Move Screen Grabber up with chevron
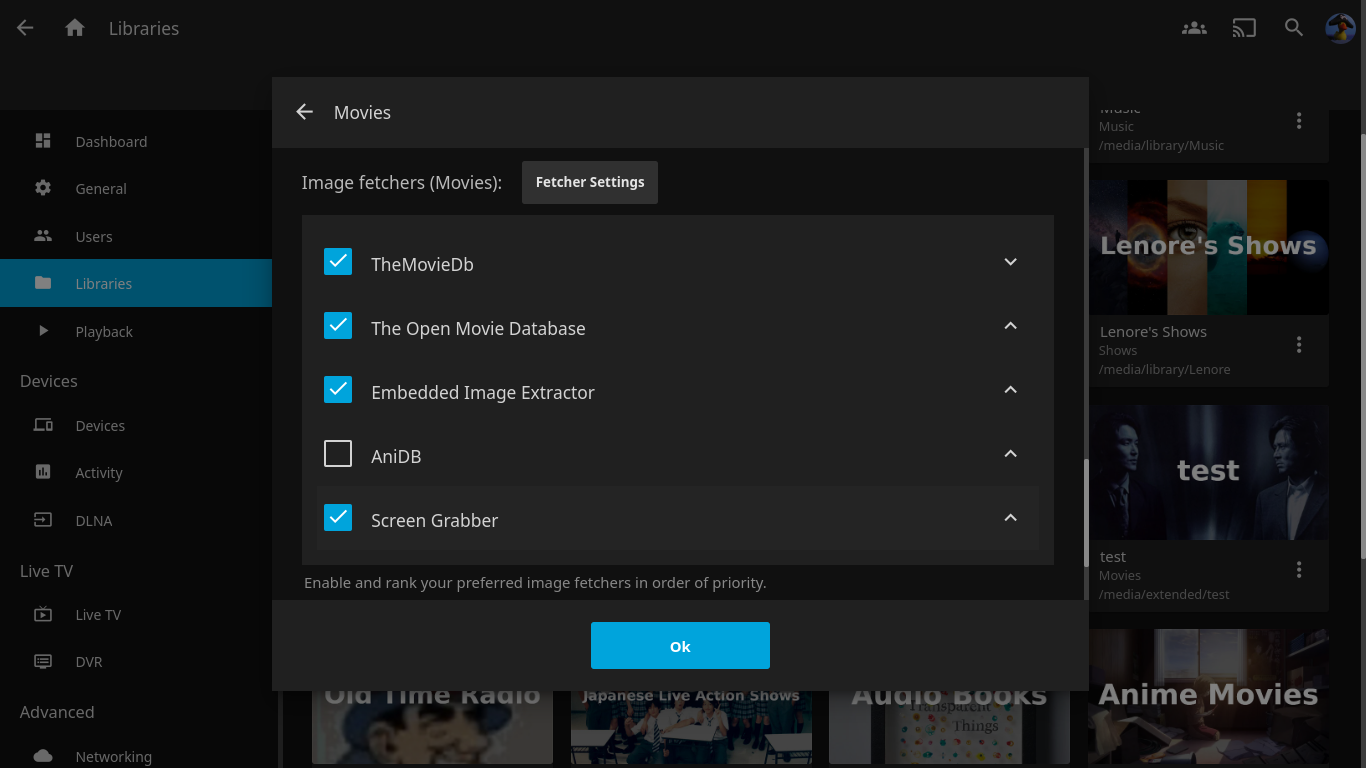 coord(1010,518)
